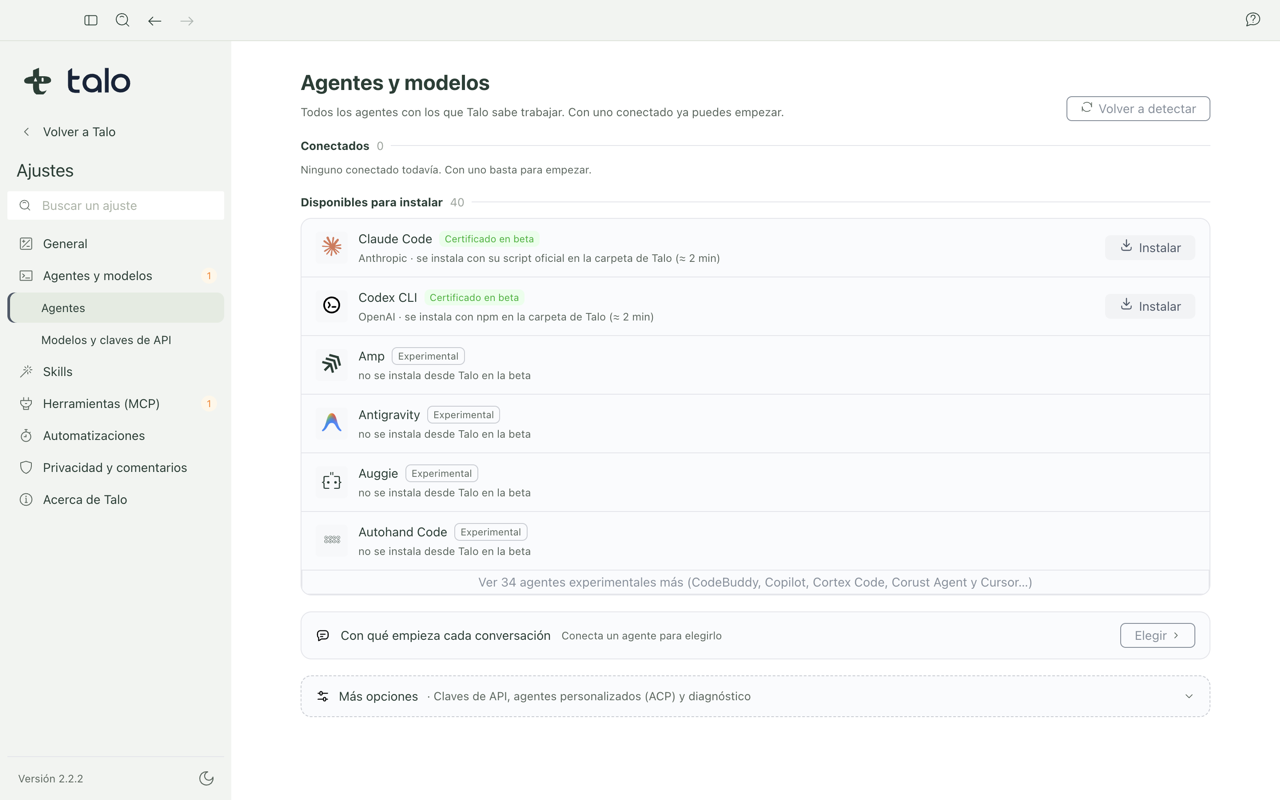Click the Skills sparkle icon in sidebar
This screenshot has width=1280, height=800.
[26, 371]
